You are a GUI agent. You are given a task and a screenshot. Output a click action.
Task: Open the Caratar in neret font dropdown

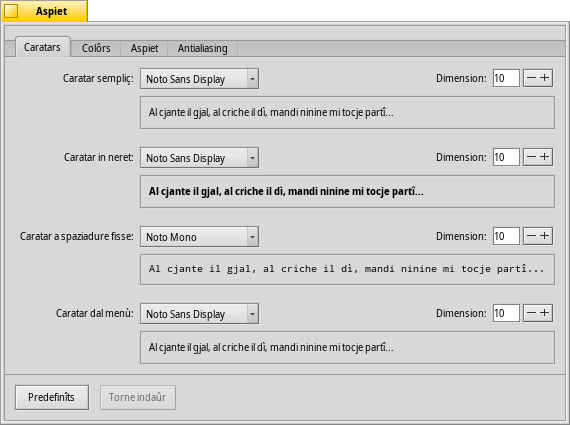pos(200,157)
